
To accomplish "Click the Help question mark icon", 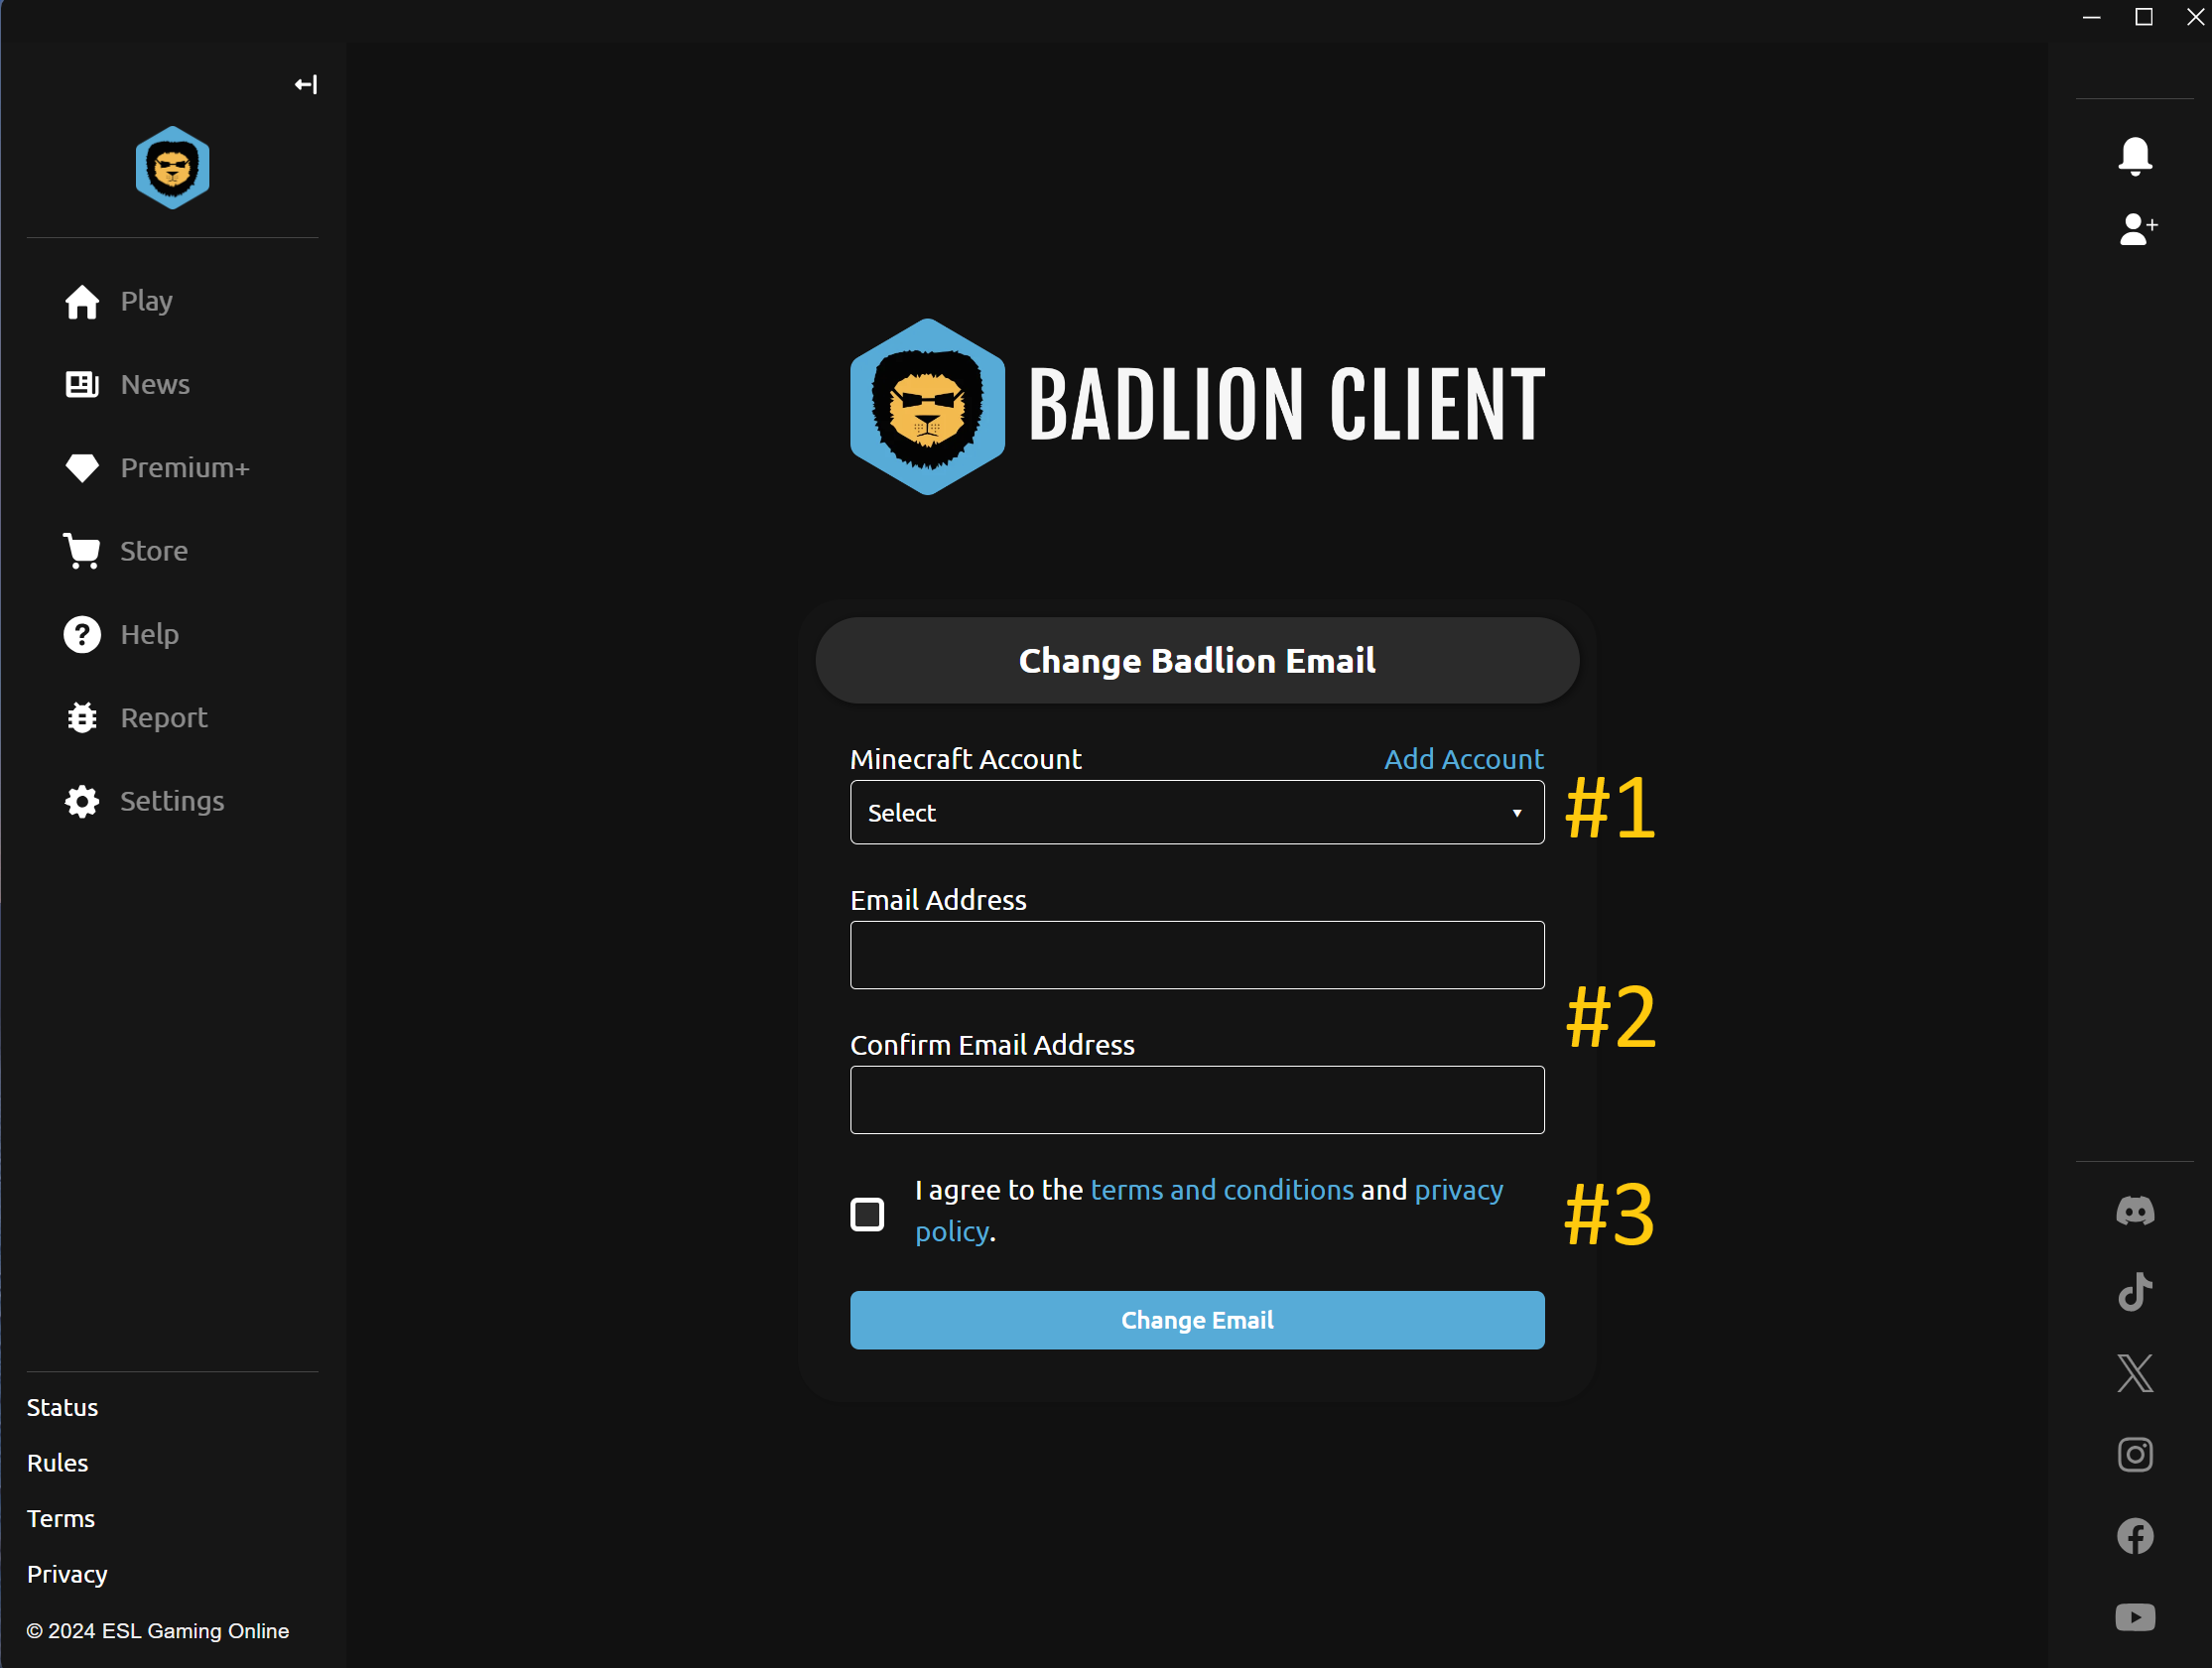I will pos(82,634).
